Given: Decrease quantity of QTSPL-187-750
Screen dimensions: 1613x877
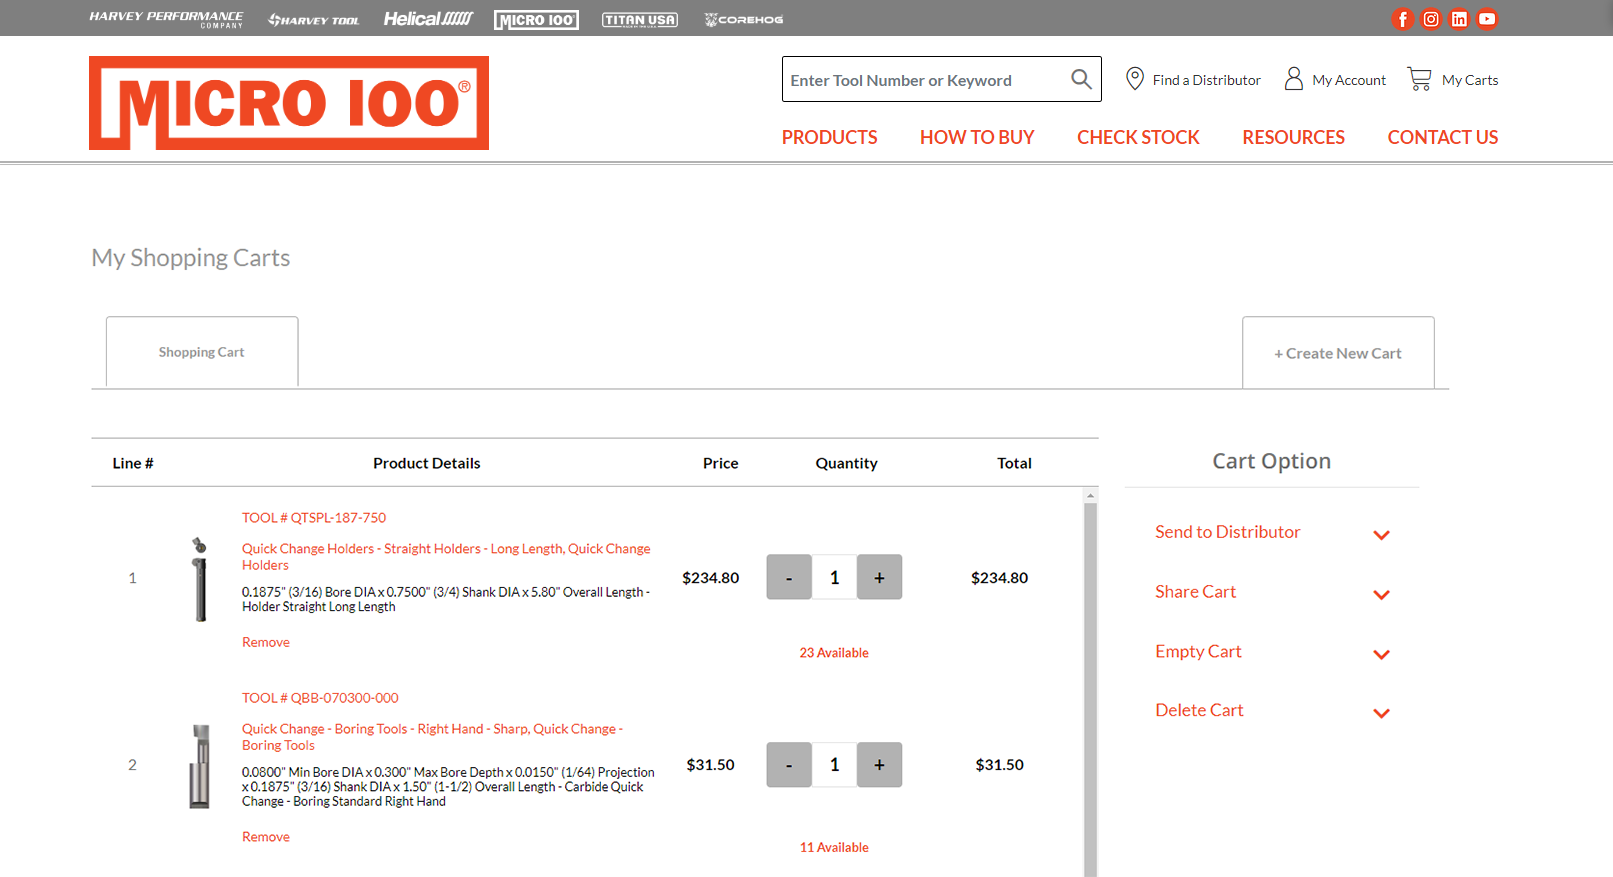Looking at the screenshot, I should pyautogui.click(x=789, y=577).
